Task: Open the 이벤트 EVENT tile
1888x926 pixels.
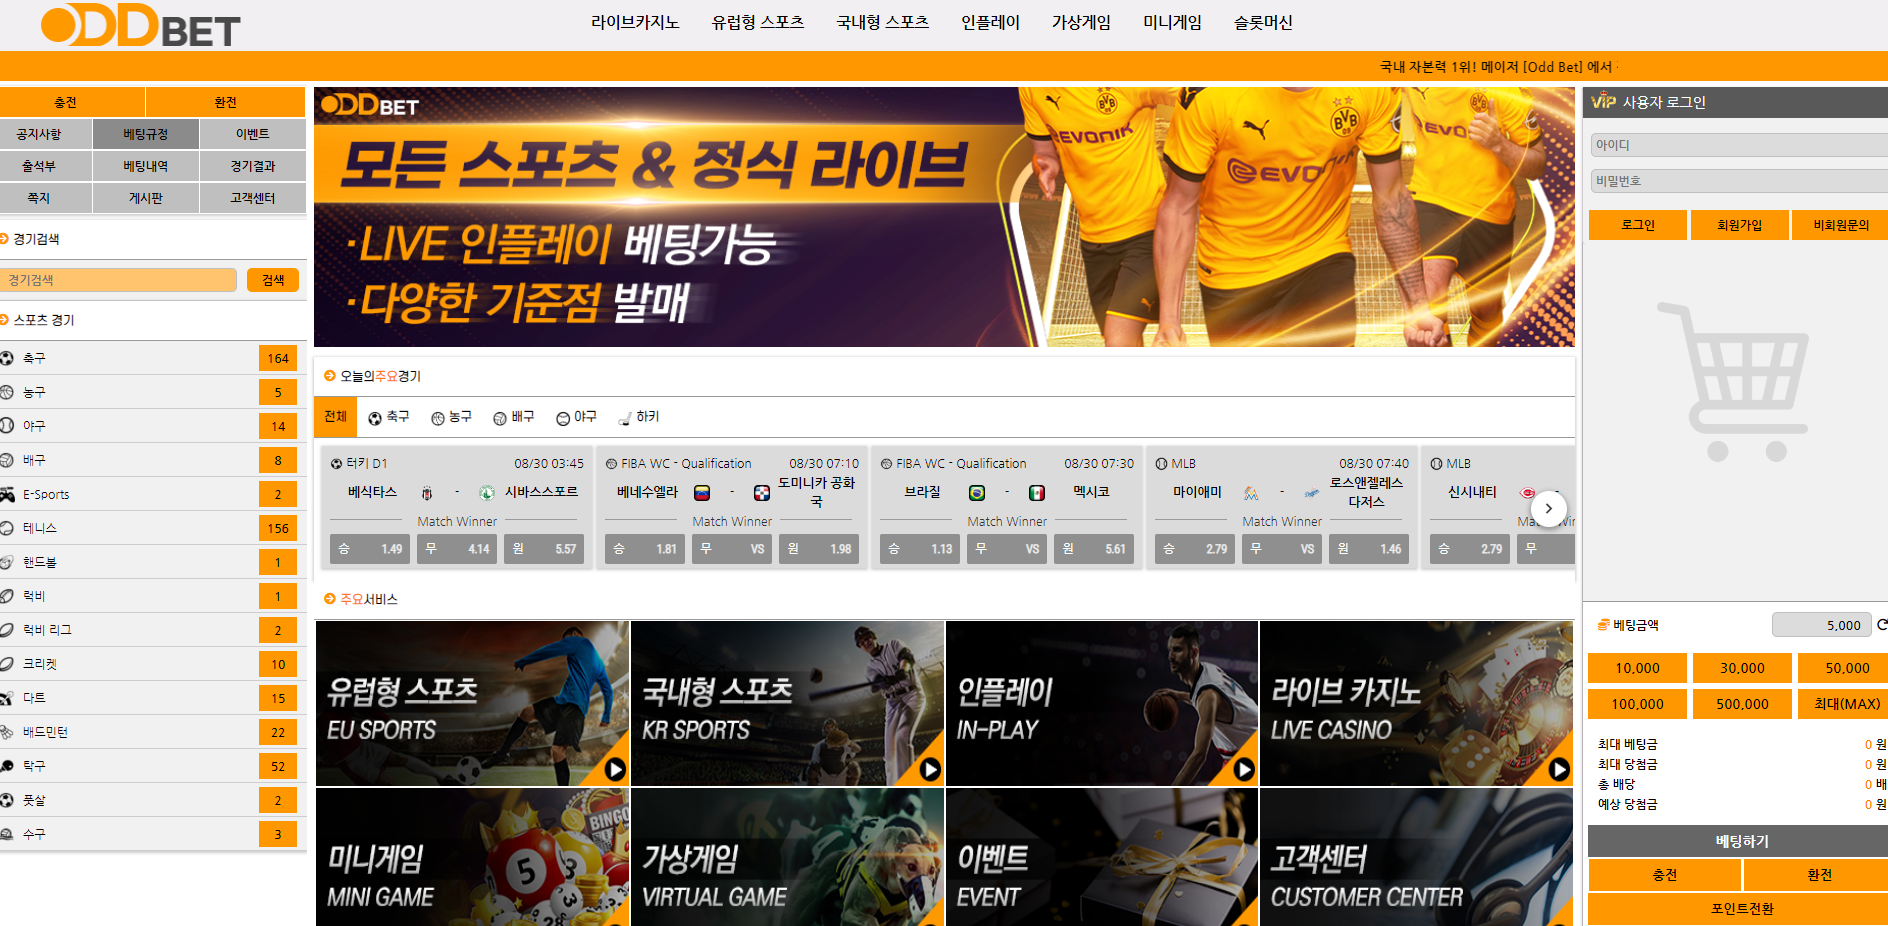Action: pyautogui.click(x=1102, y=857)
